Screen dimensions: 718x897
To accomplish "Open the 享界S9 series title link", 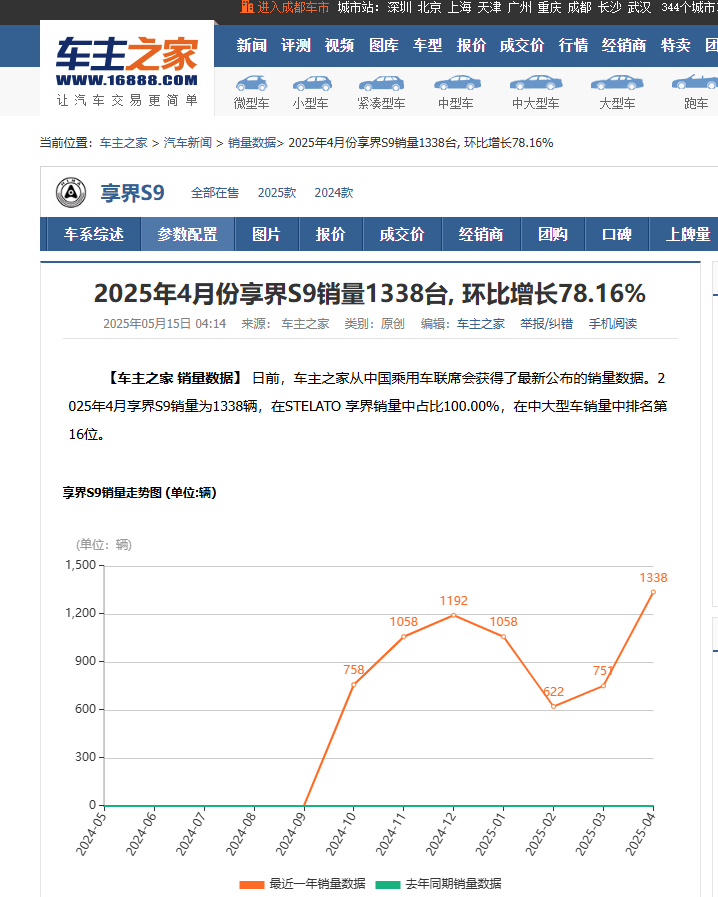I will tap(132, 193).
